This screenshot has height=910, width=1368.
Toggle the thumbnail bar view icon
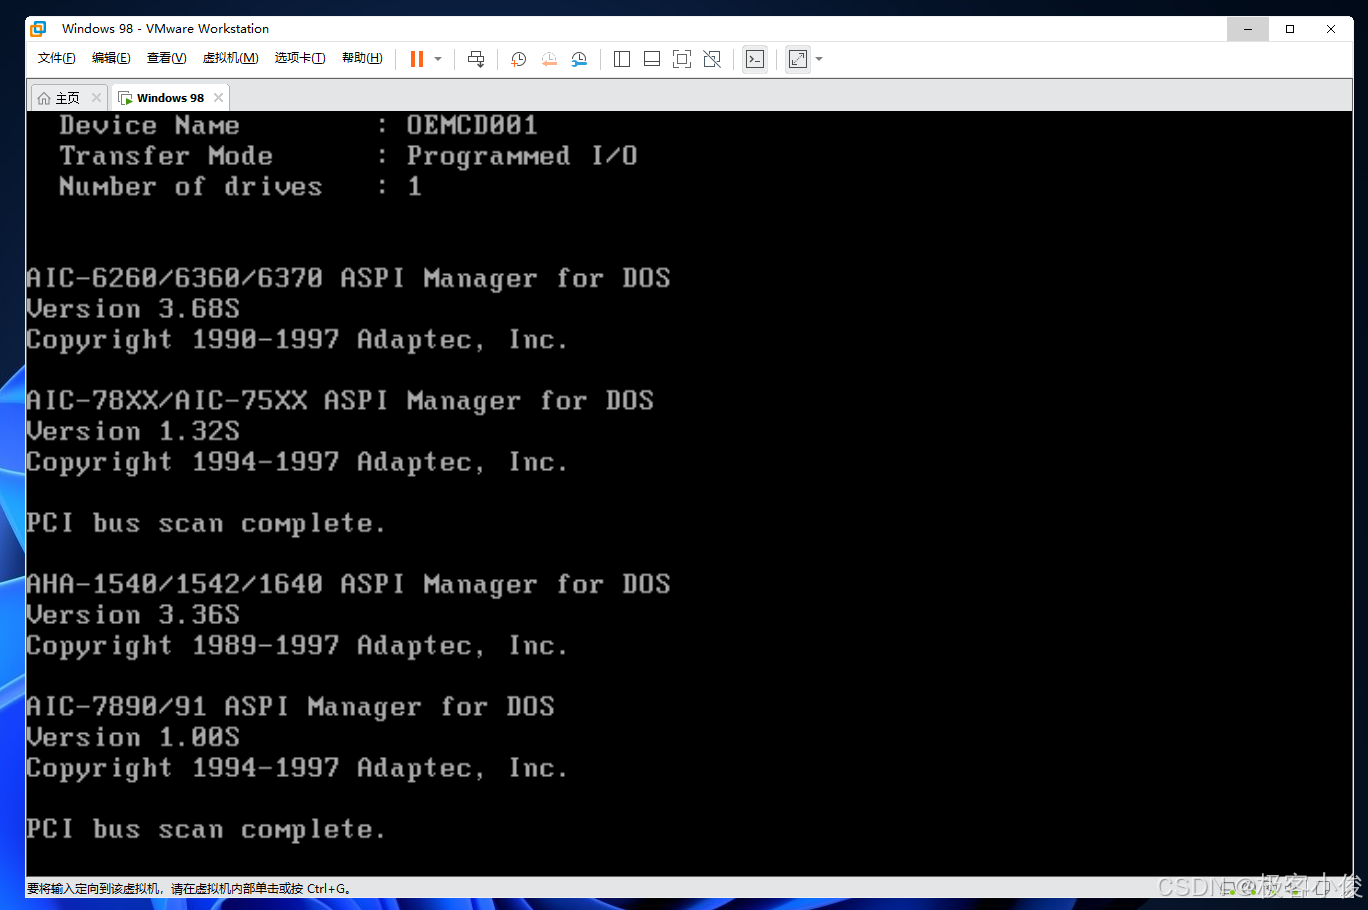pos(651,59)
